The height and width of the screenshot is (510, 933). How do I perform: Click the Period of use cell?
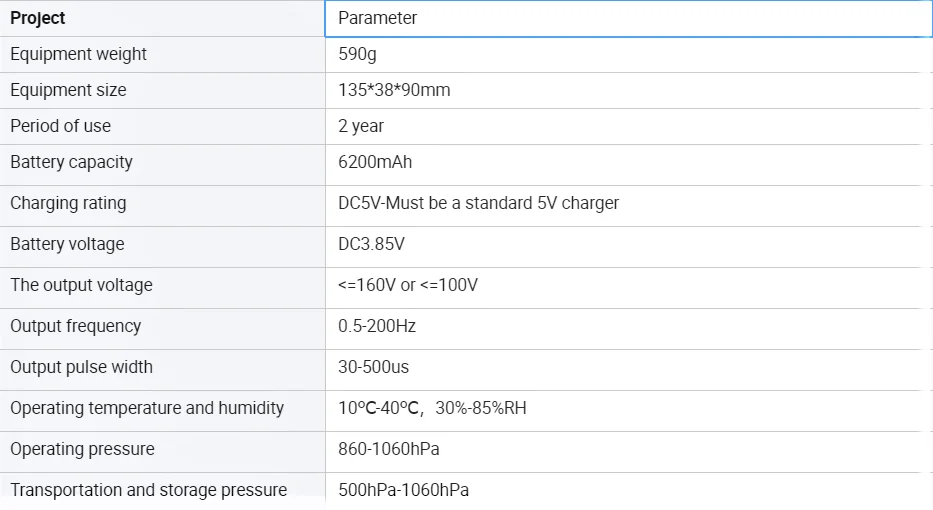[162, 126]
